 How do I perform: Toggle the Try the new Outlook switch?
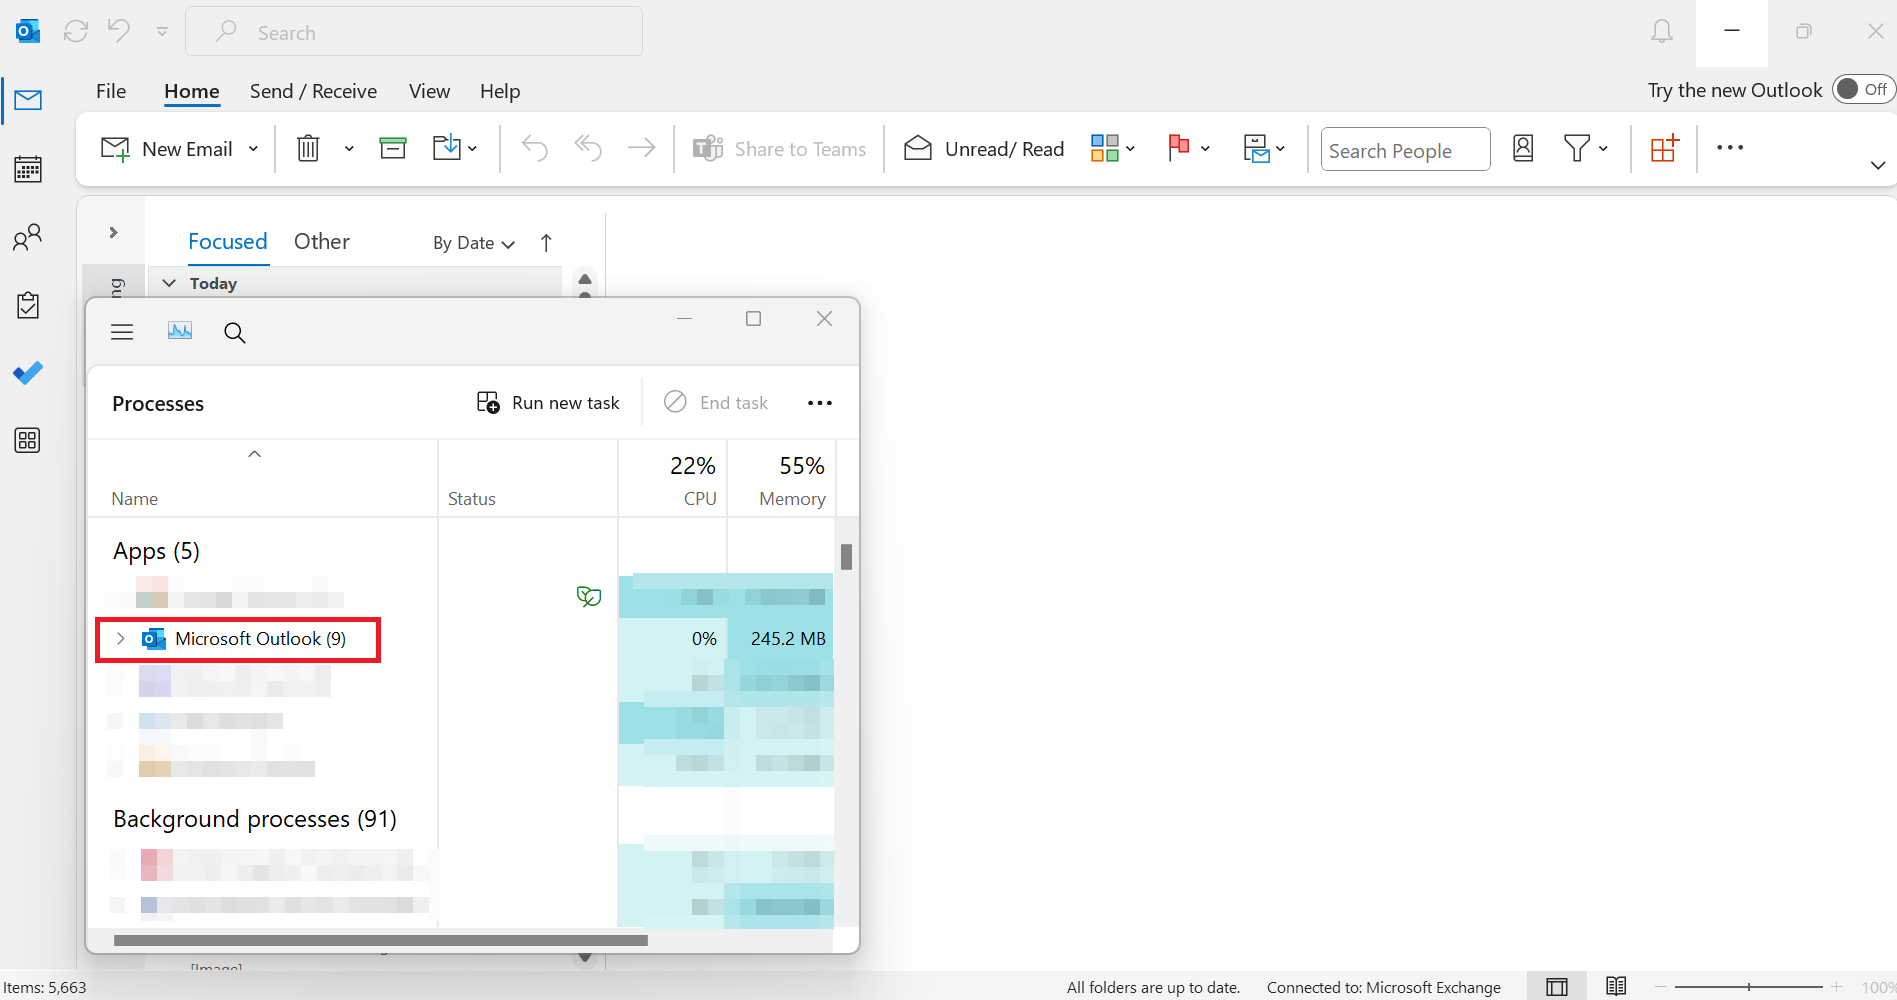click(1863, 89)
